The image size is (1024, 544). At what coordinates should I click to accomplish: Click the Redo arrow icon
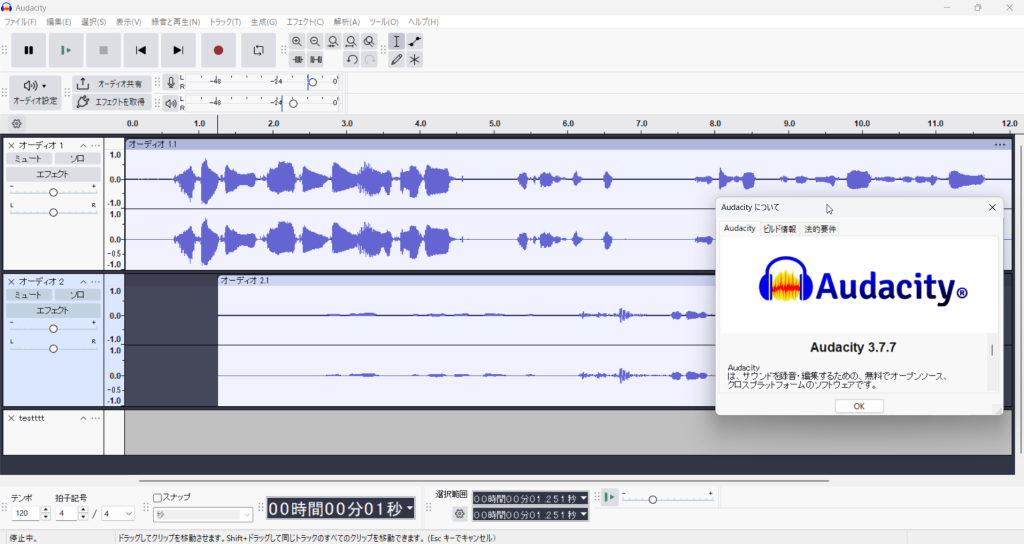tap(370, 59)
